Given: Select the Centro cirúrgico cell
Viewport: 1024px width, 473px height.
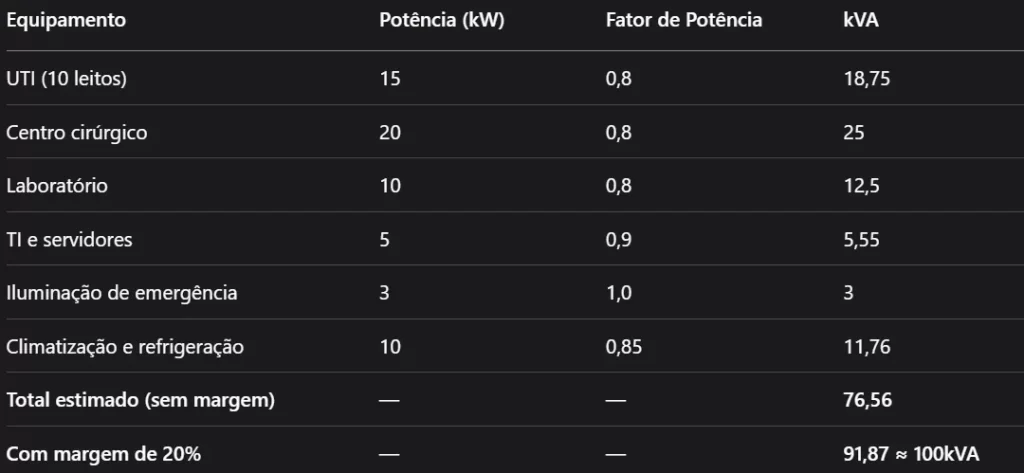Looking at the screenshot, I should click(77, 133).
